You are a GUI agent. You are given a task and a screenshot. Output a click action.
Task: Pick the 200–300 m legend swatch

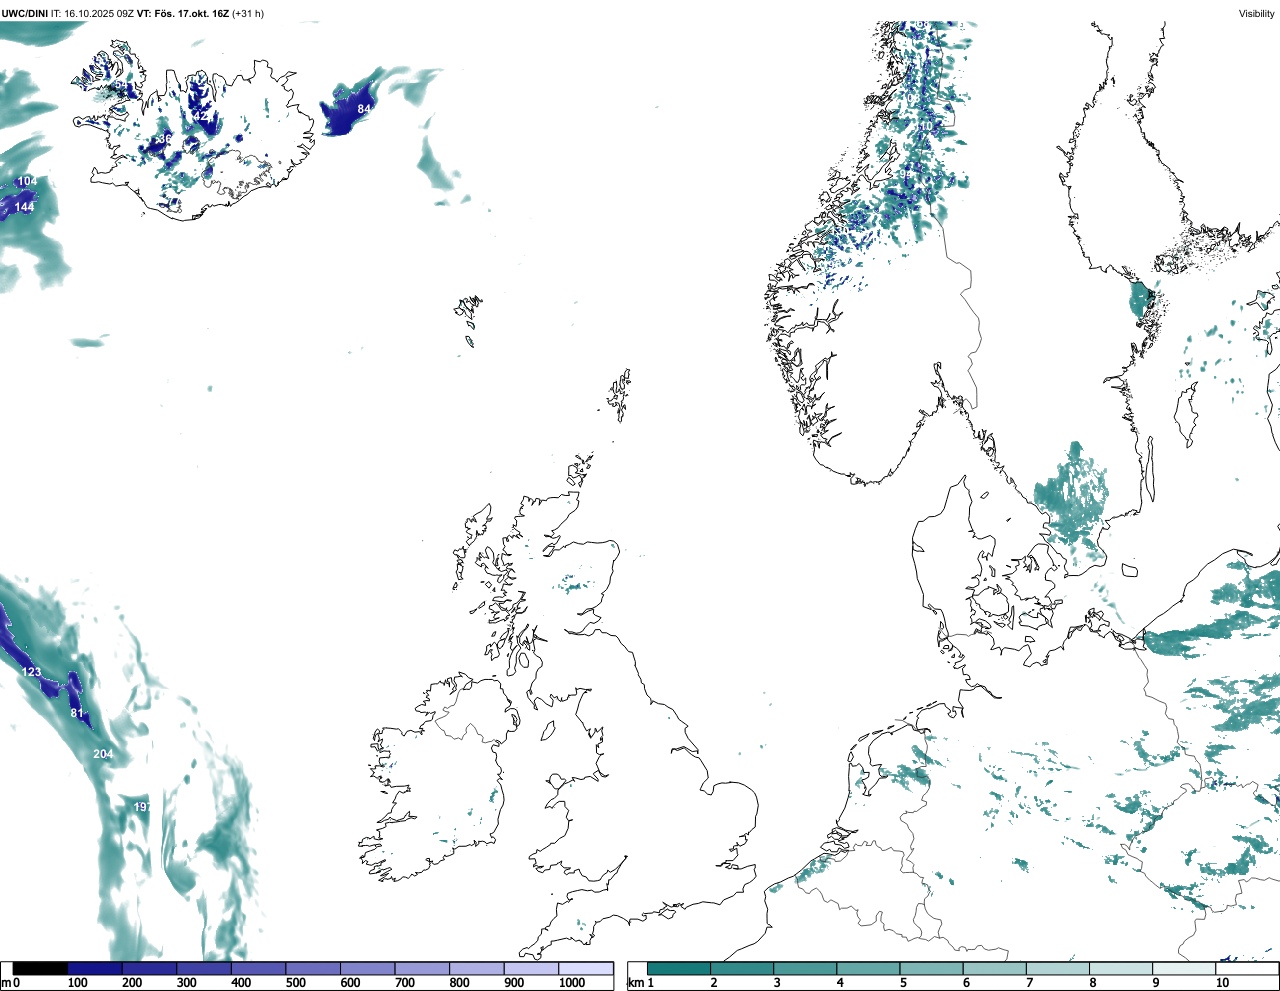point(149,968)
